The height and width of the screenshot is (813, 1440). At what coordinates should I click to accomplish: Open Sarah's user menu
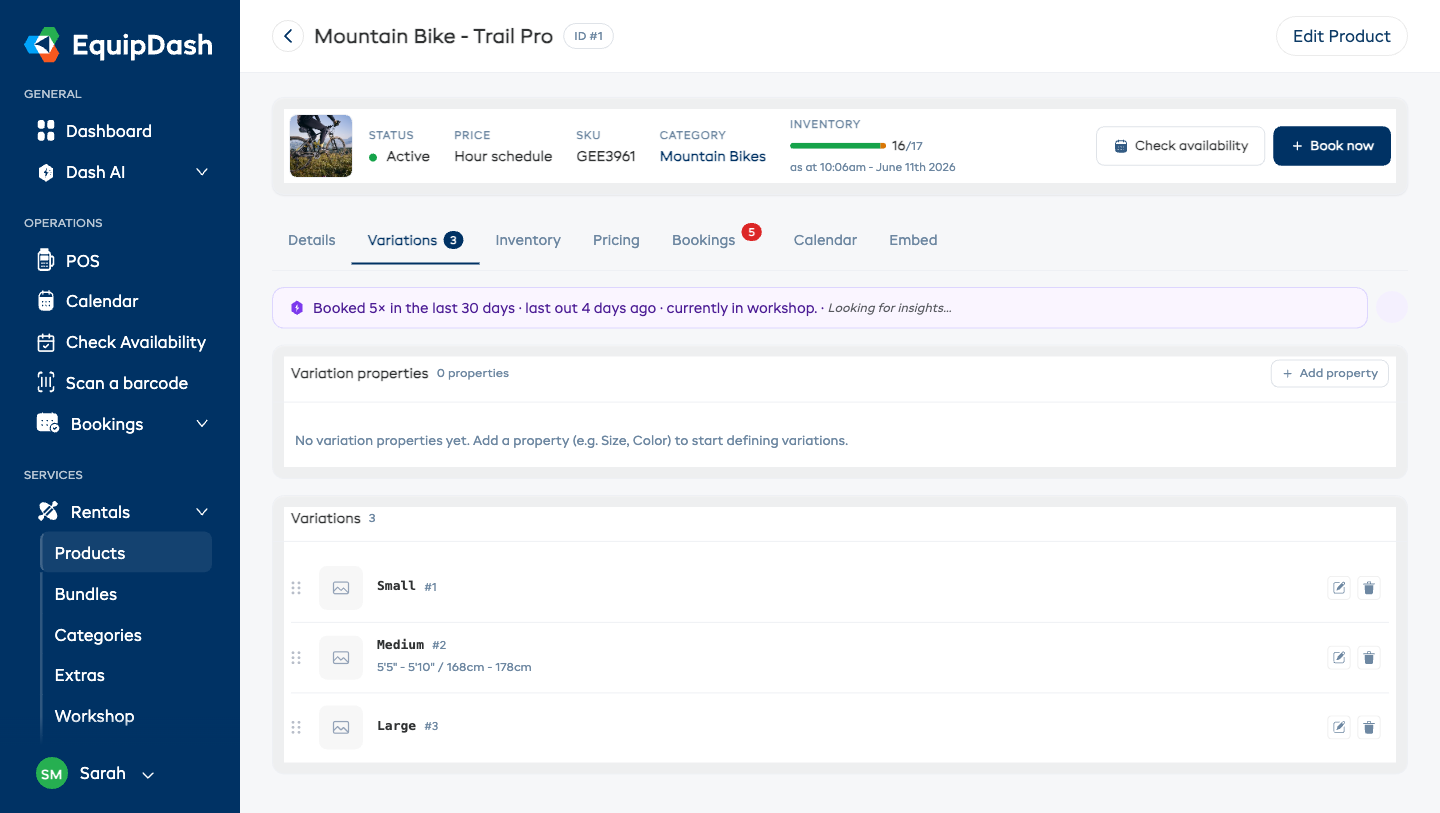[96, 774]
